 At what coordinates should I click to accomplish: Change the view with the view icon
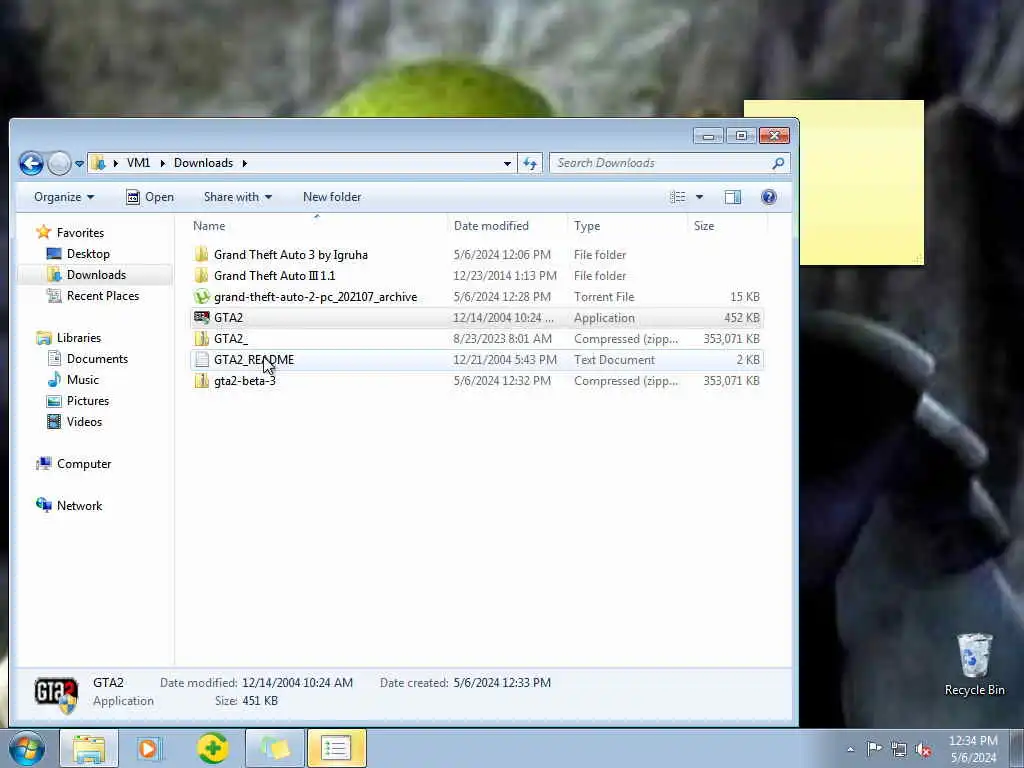point(677,197)
